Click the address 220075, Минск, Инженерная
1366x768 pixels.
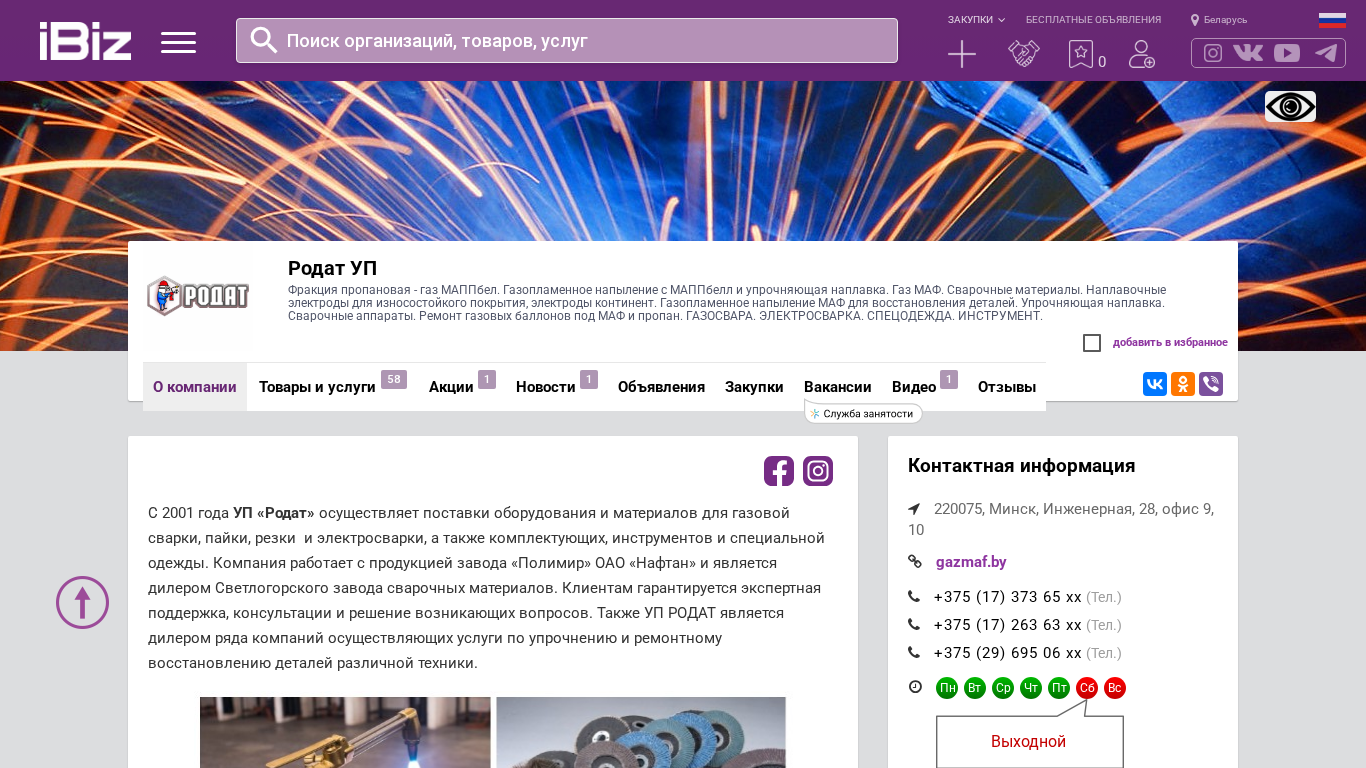pyautogui.click(x=1061, y=519)
